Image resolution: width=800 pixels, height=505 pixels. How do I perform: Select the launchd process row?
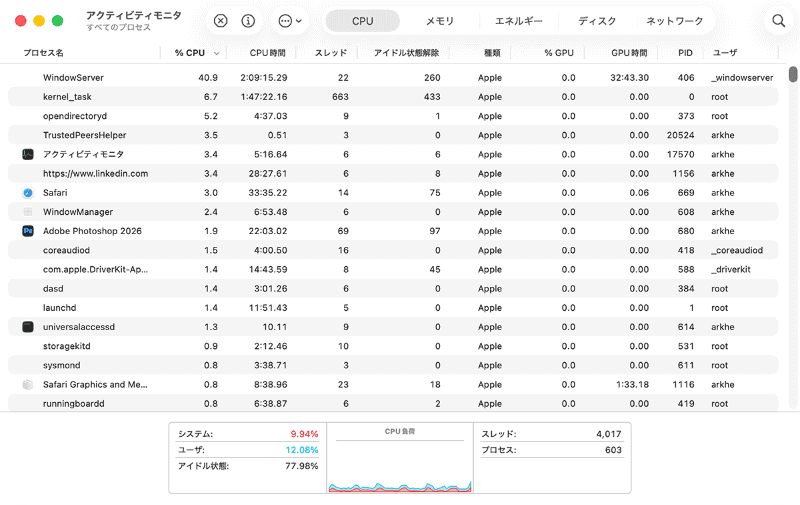tap(393, 308)
